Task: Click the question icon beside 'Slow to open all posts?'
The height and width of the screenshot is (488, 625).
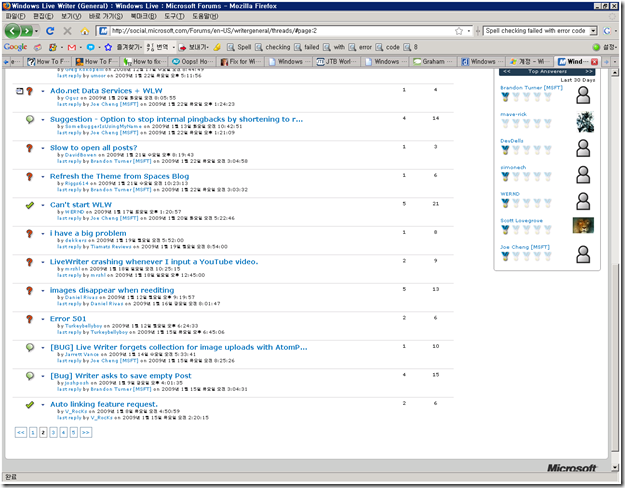Action: point(29,148)
